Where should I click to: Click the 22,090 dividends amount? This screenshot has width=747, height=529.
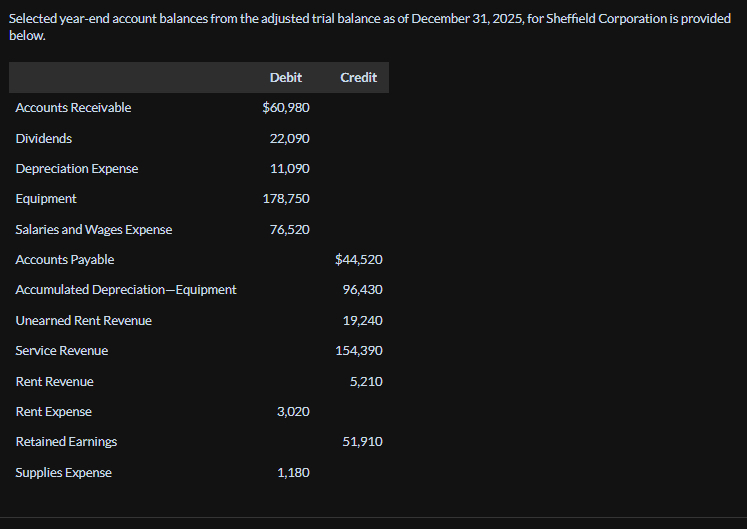coord(289,138)
